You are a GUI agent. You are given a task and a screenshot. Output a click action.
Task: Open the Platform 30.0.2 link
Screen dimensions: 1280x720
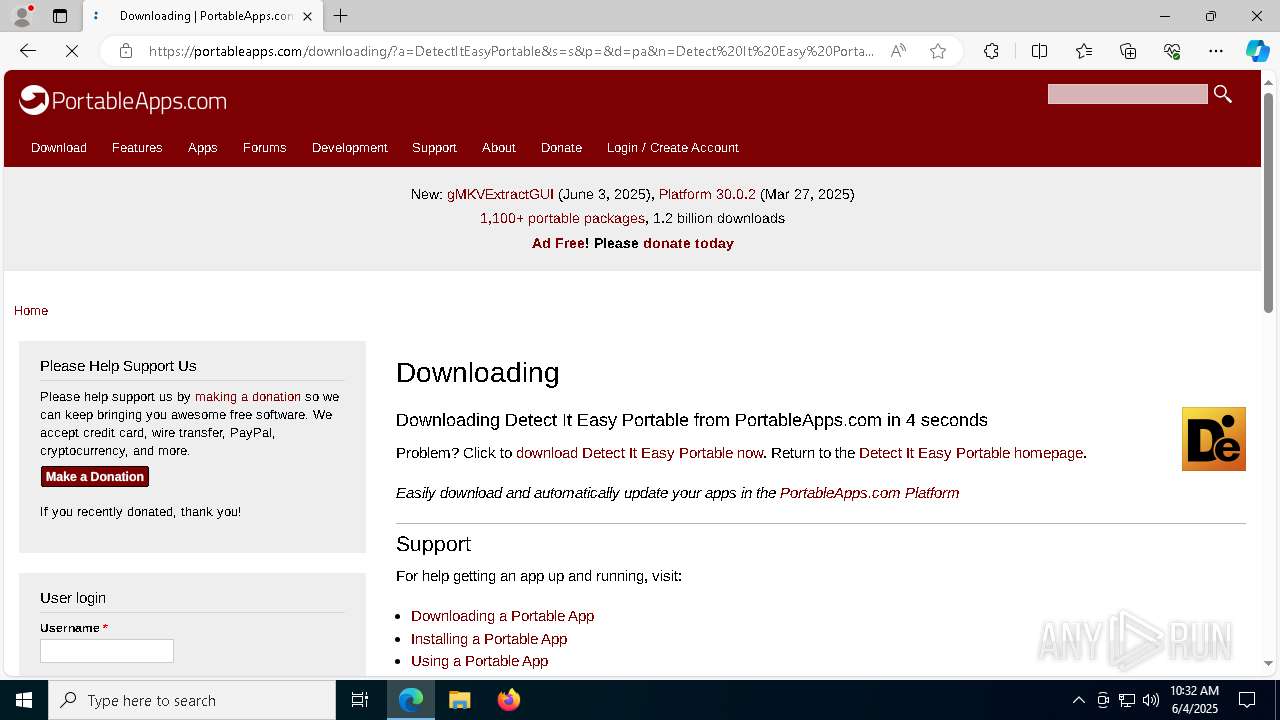tap(707, 194)
